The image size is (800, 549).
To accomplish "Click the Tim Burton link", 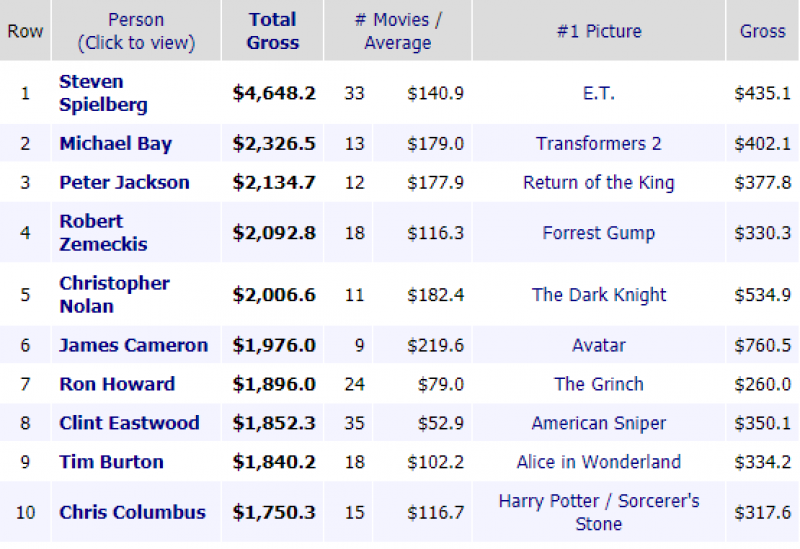I will point(110,463).
